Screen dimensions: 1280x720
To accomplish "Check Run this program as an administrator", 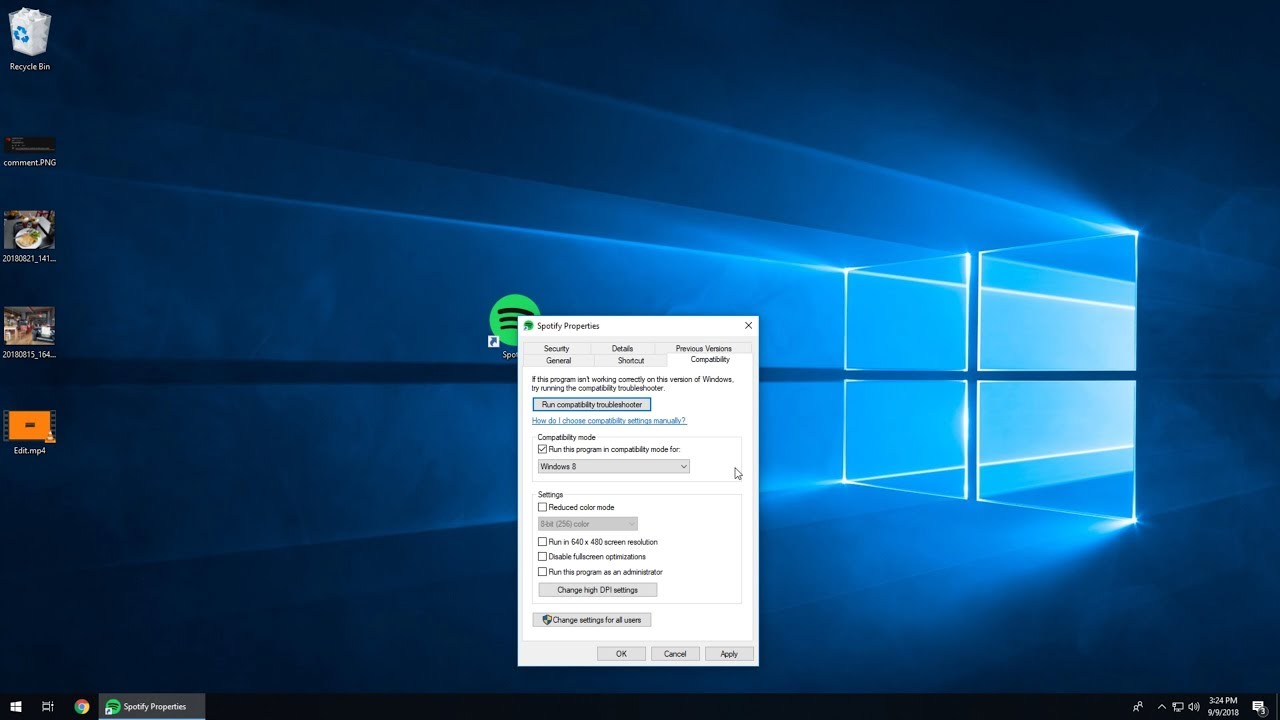I will [543, 572].
